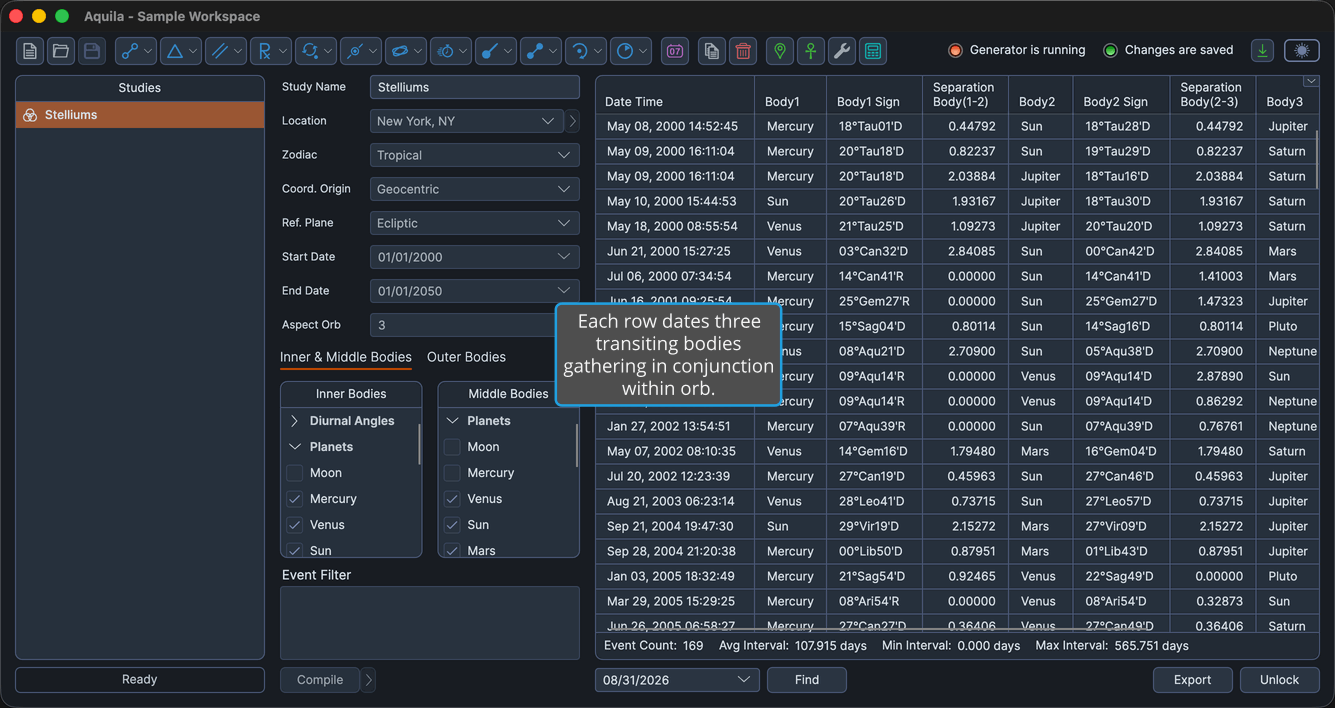This screenshot has height=708, width=1335.
Task: Uncheck Venus in the Middle Bodies list
Action: (x=452, y=499)
